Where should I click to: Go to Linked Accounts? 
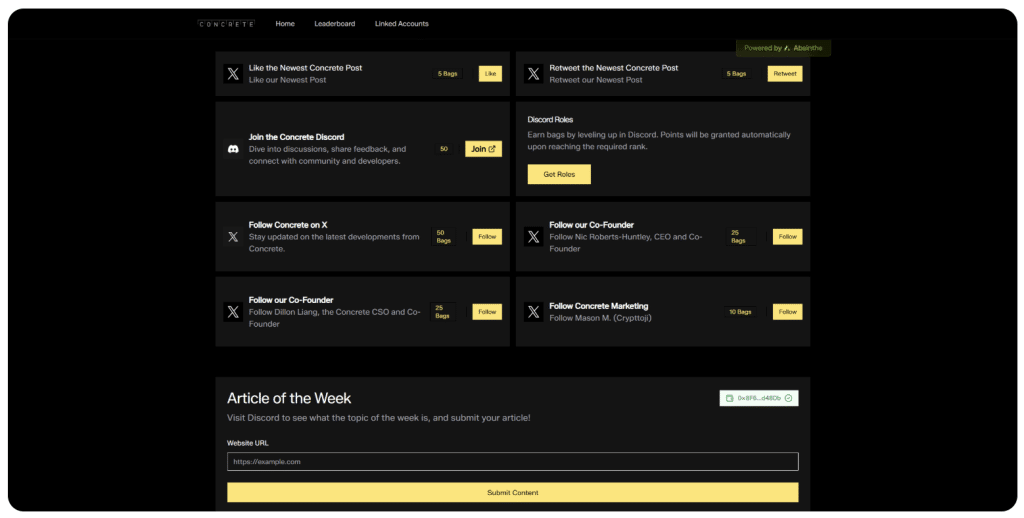pos(401,24)
